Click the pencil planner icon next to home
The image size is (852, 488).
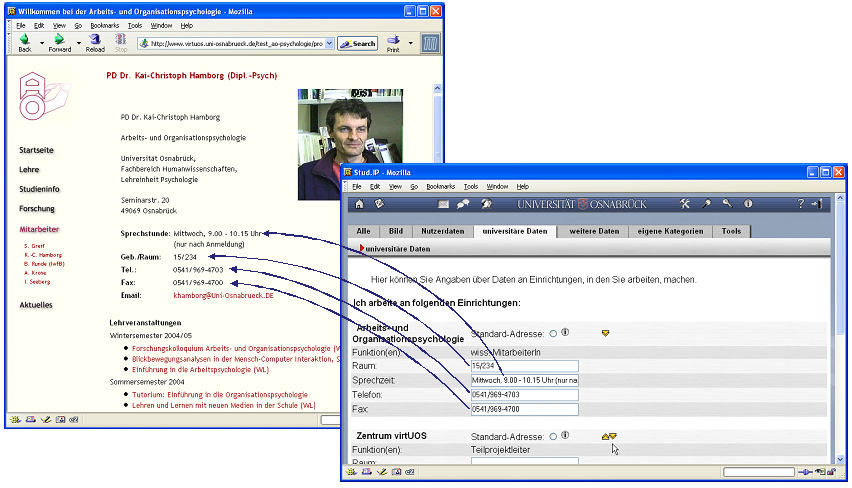pos(379,204)
